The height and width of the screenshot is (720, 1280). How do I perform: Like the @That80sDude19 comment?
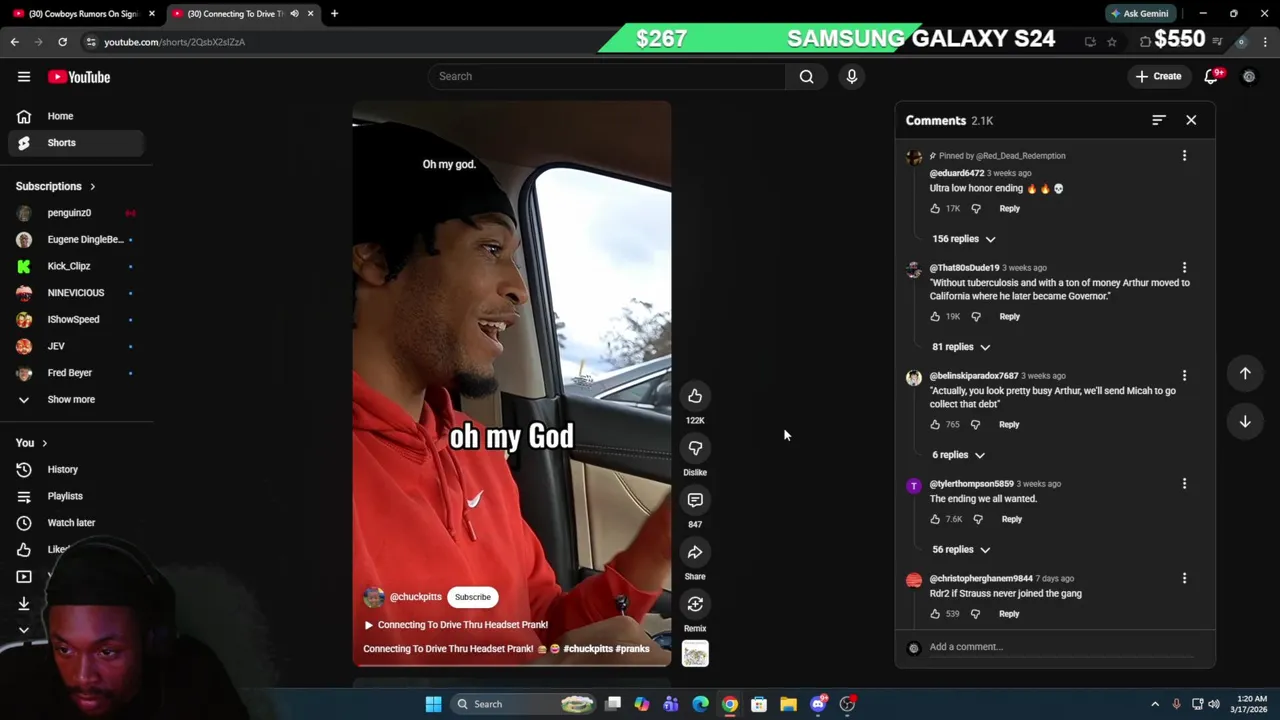[935, 316]
